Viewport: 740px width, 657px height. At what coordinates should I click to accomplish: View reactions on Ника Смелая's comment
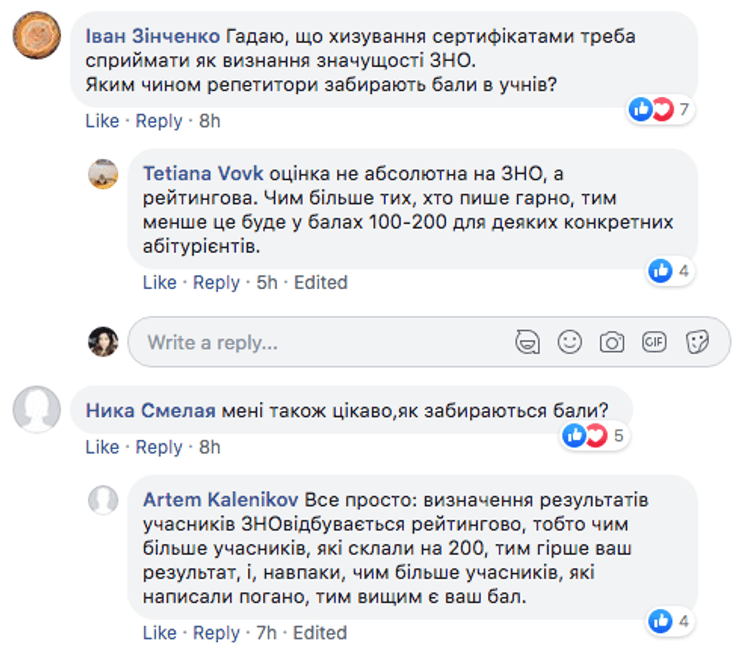(x=595, y=436)
